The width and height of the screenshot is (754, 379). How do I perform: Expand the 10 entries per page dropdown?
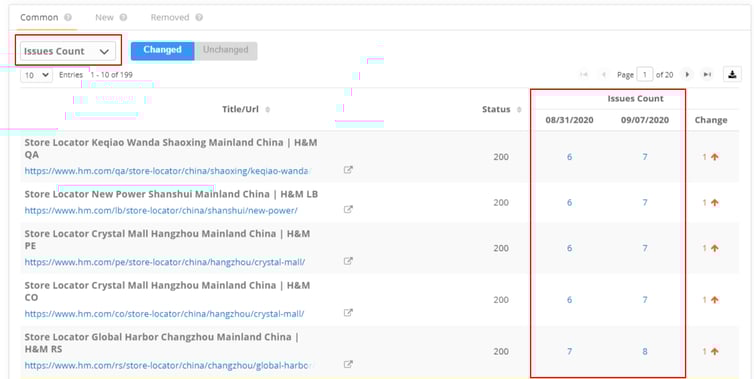(37, 75)
